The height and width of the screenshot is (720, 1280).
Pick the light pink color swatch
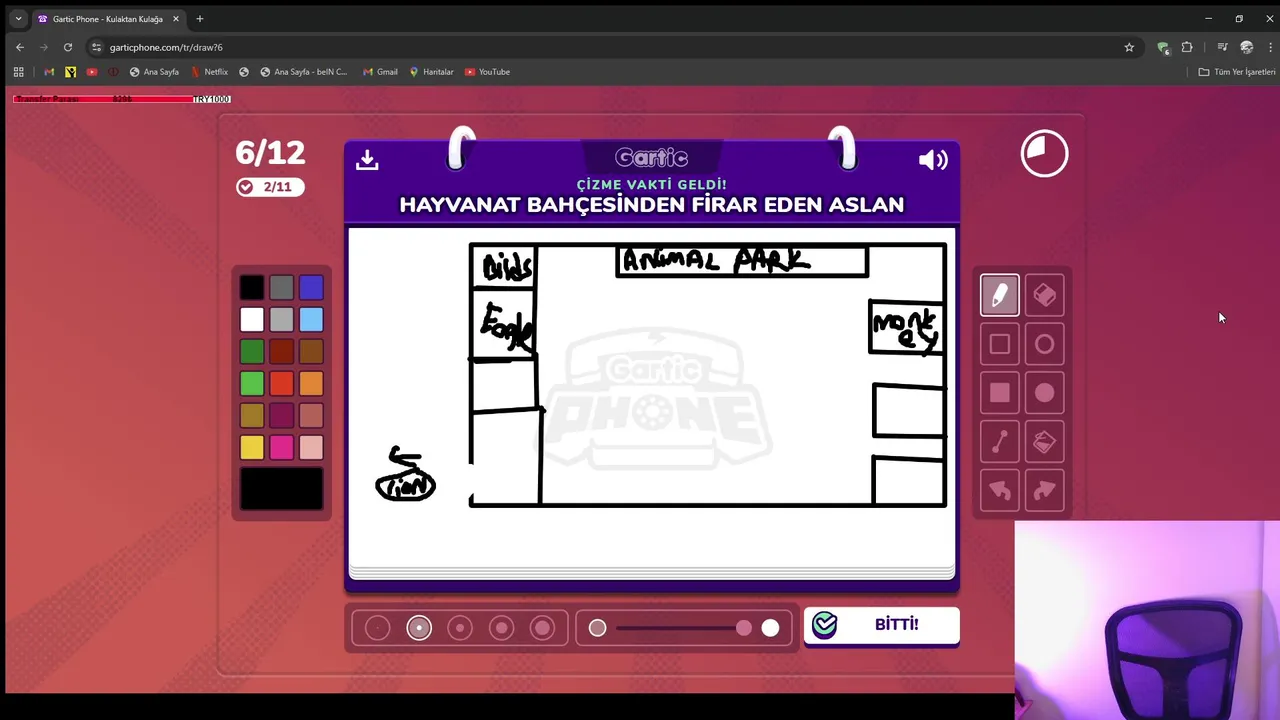[311, 447]
